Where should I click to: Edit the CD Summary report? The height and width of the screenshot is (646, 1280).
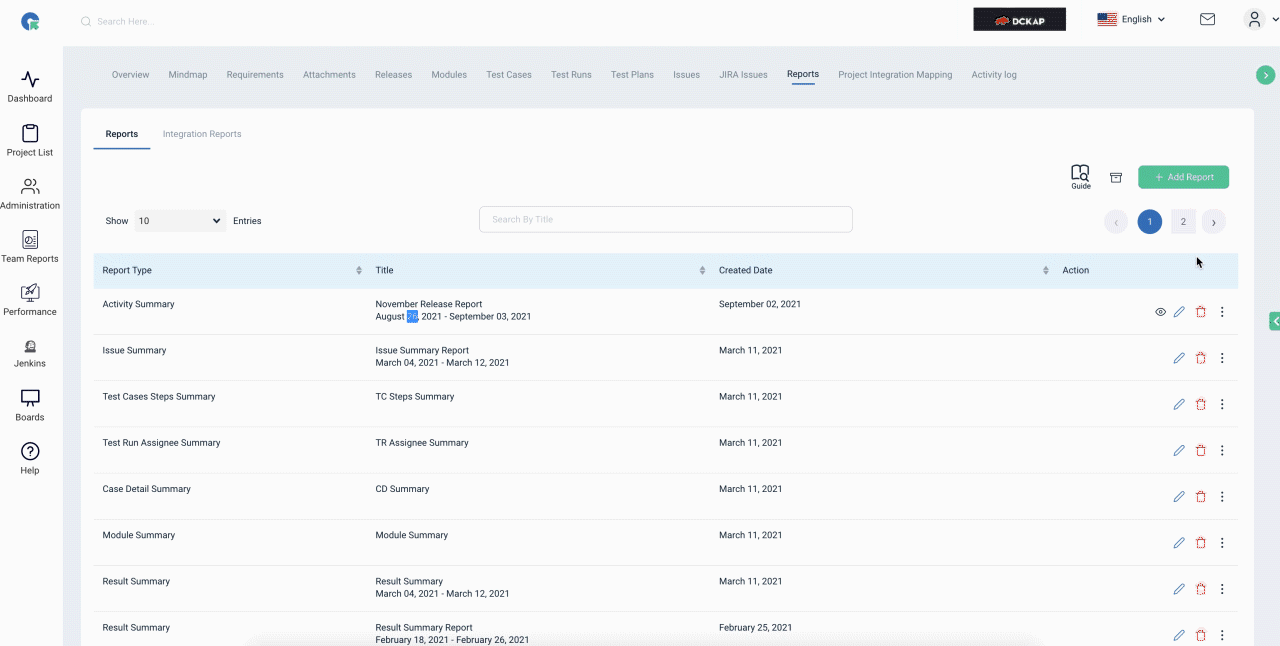[x=1179, y=496]
